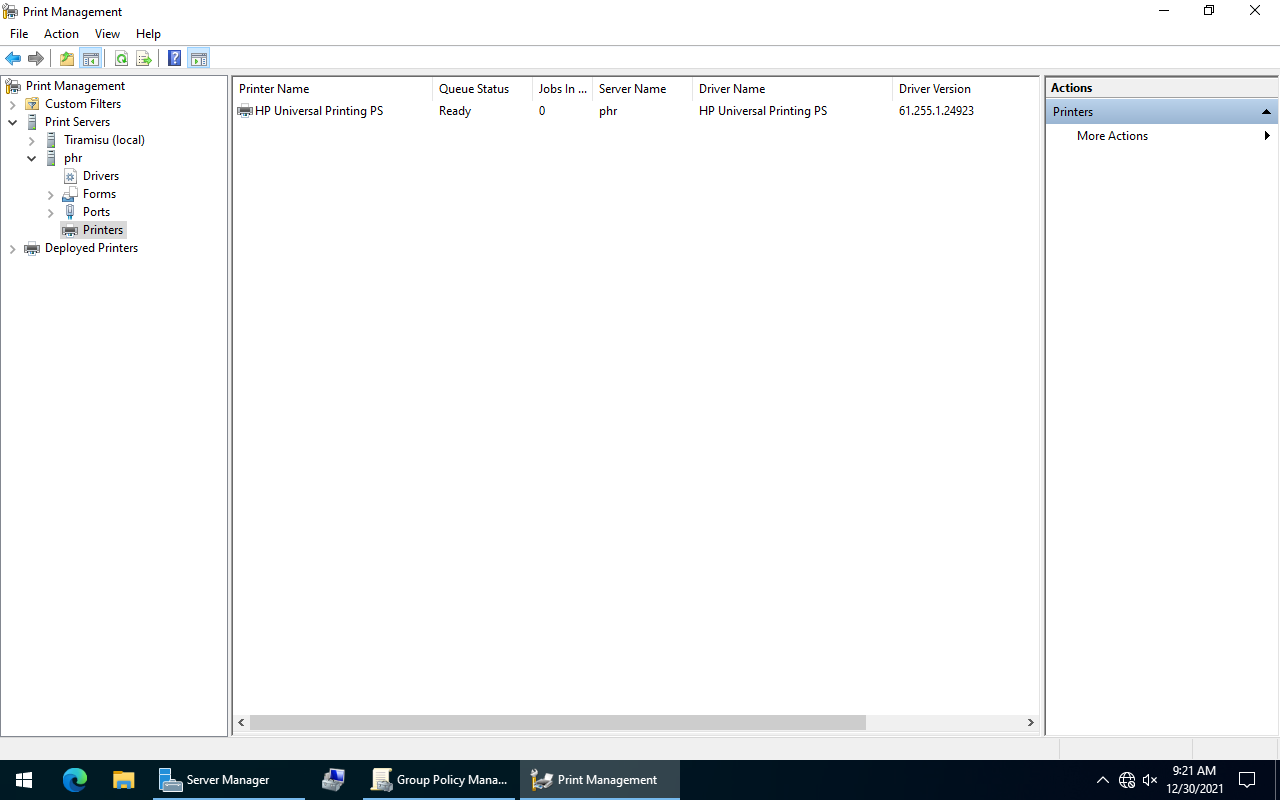Expand the Ports tree node
This screenshot has height=800, width=1280.
[51, 212]
